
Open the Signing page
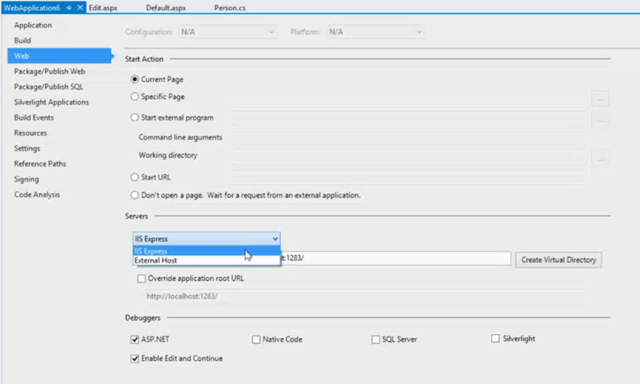27,179
